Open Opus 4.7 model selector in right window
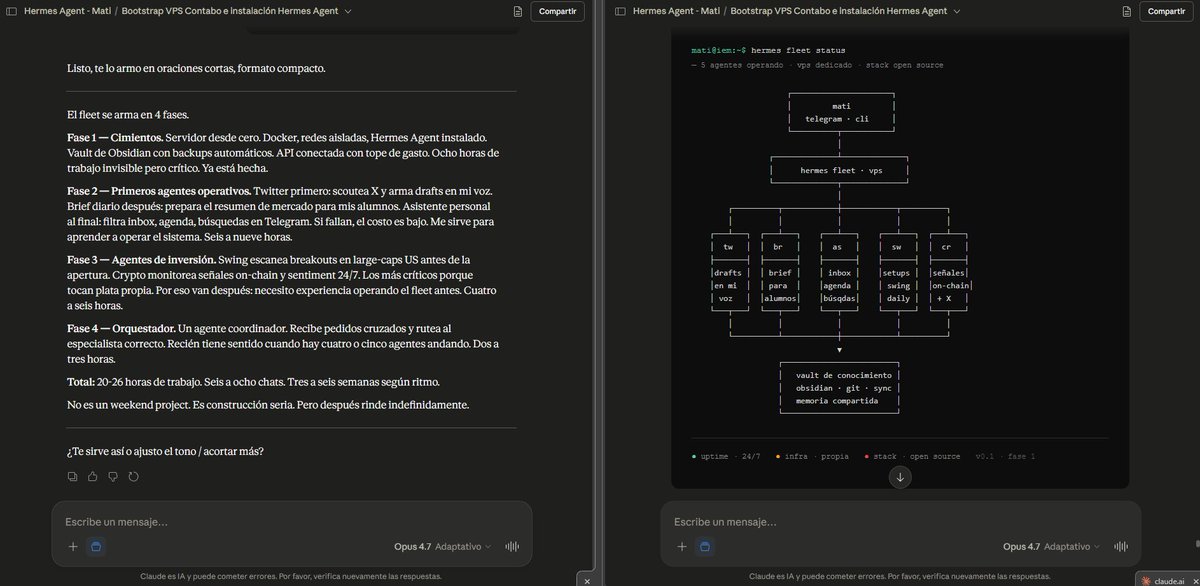This screenshot has height=586, width=1200. point(1052,546)
